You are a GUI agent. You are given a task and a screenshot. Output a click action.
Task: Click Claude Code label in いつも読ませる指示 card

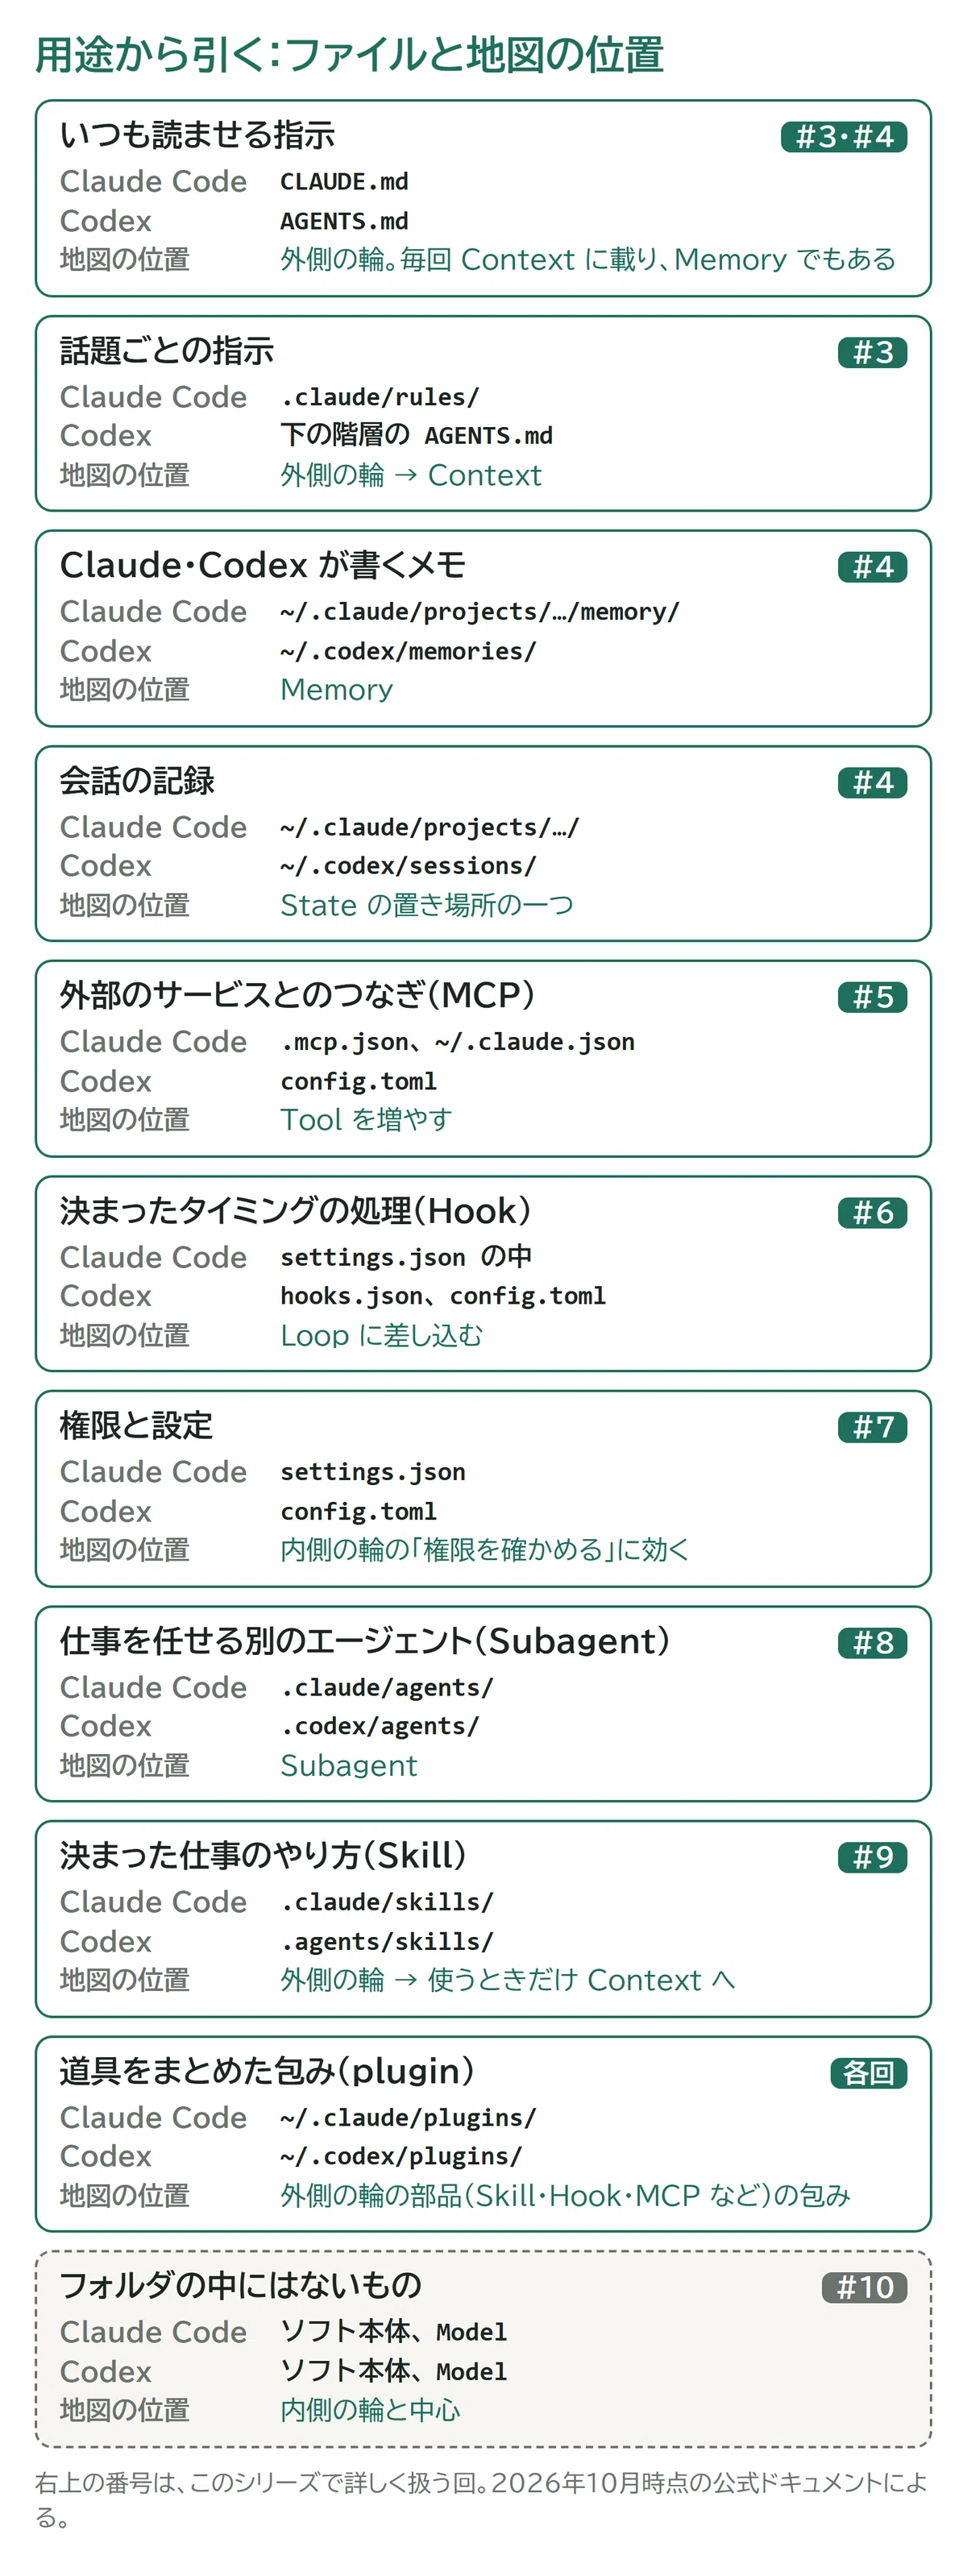153,182
